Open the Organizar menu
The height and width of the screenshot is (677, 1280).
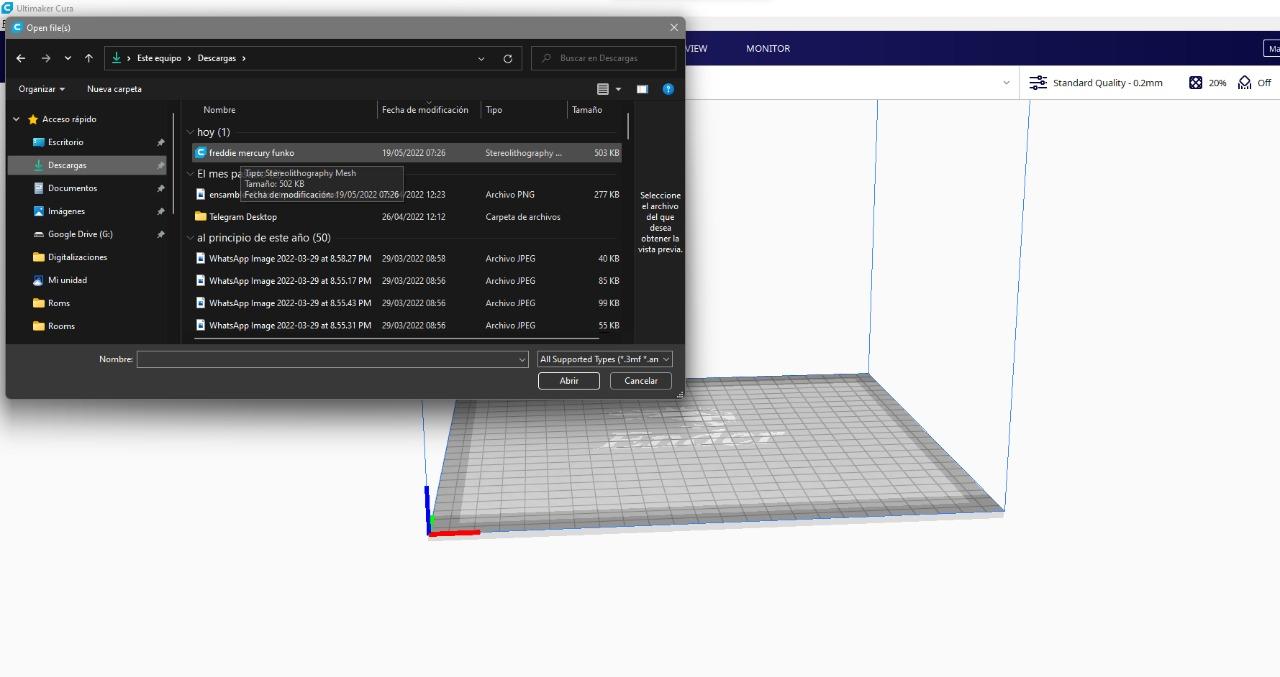point(42,89)
